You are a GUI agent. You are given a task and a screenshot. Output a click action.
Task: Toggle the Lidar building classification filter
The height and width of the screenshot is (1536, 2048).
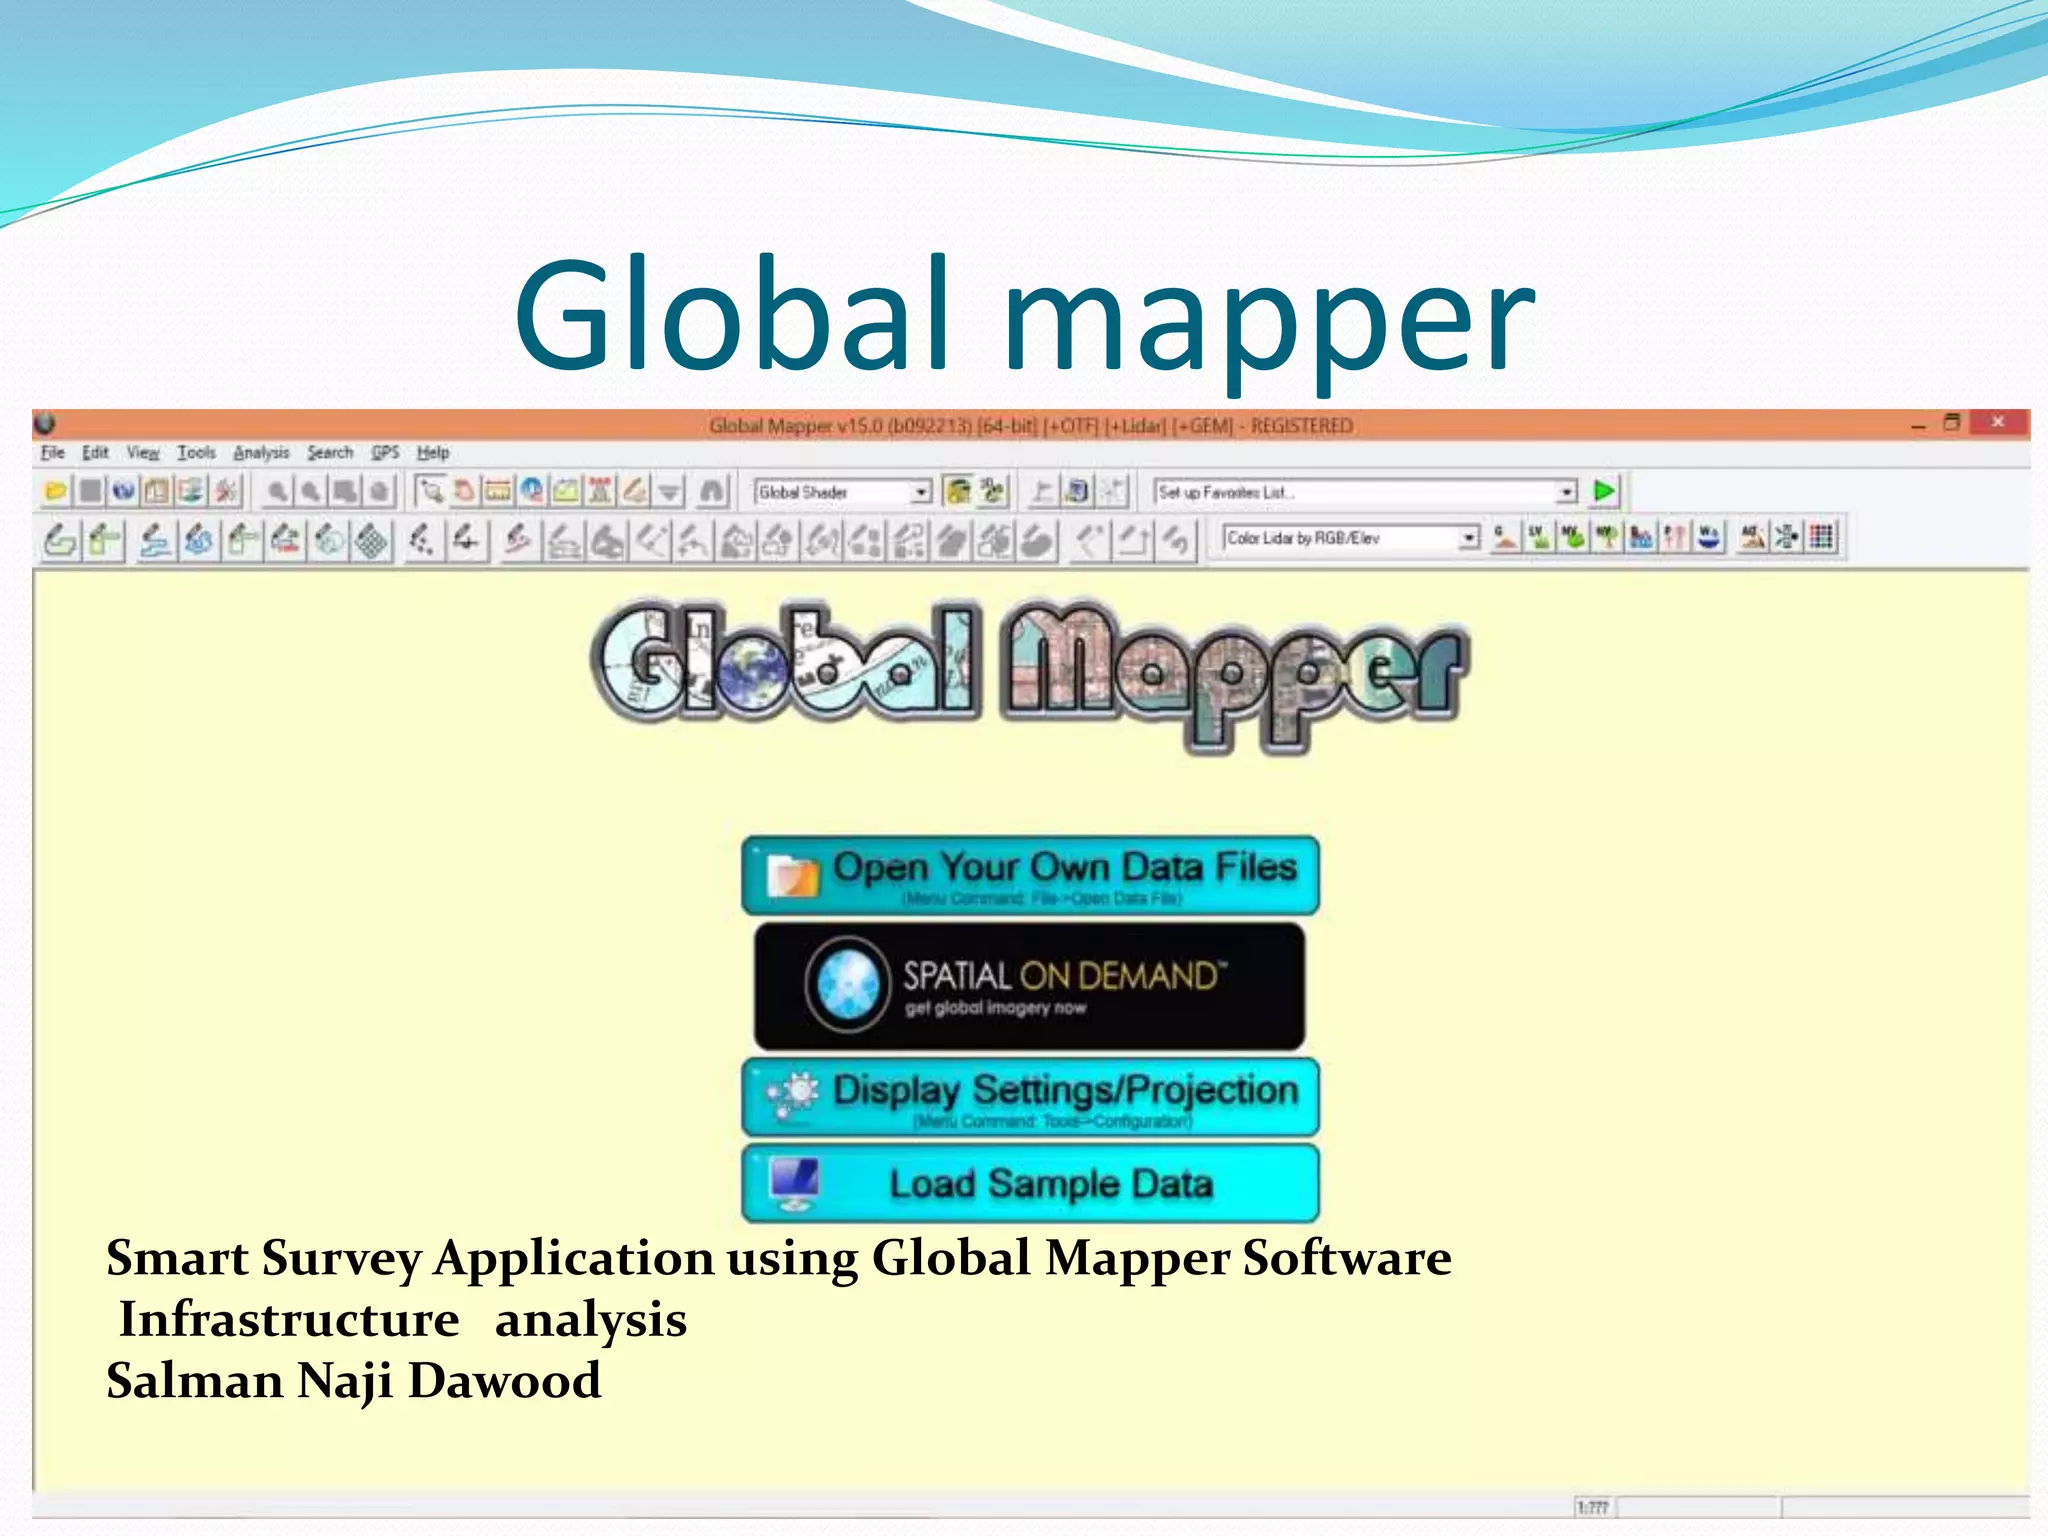tap(1640, 538)
